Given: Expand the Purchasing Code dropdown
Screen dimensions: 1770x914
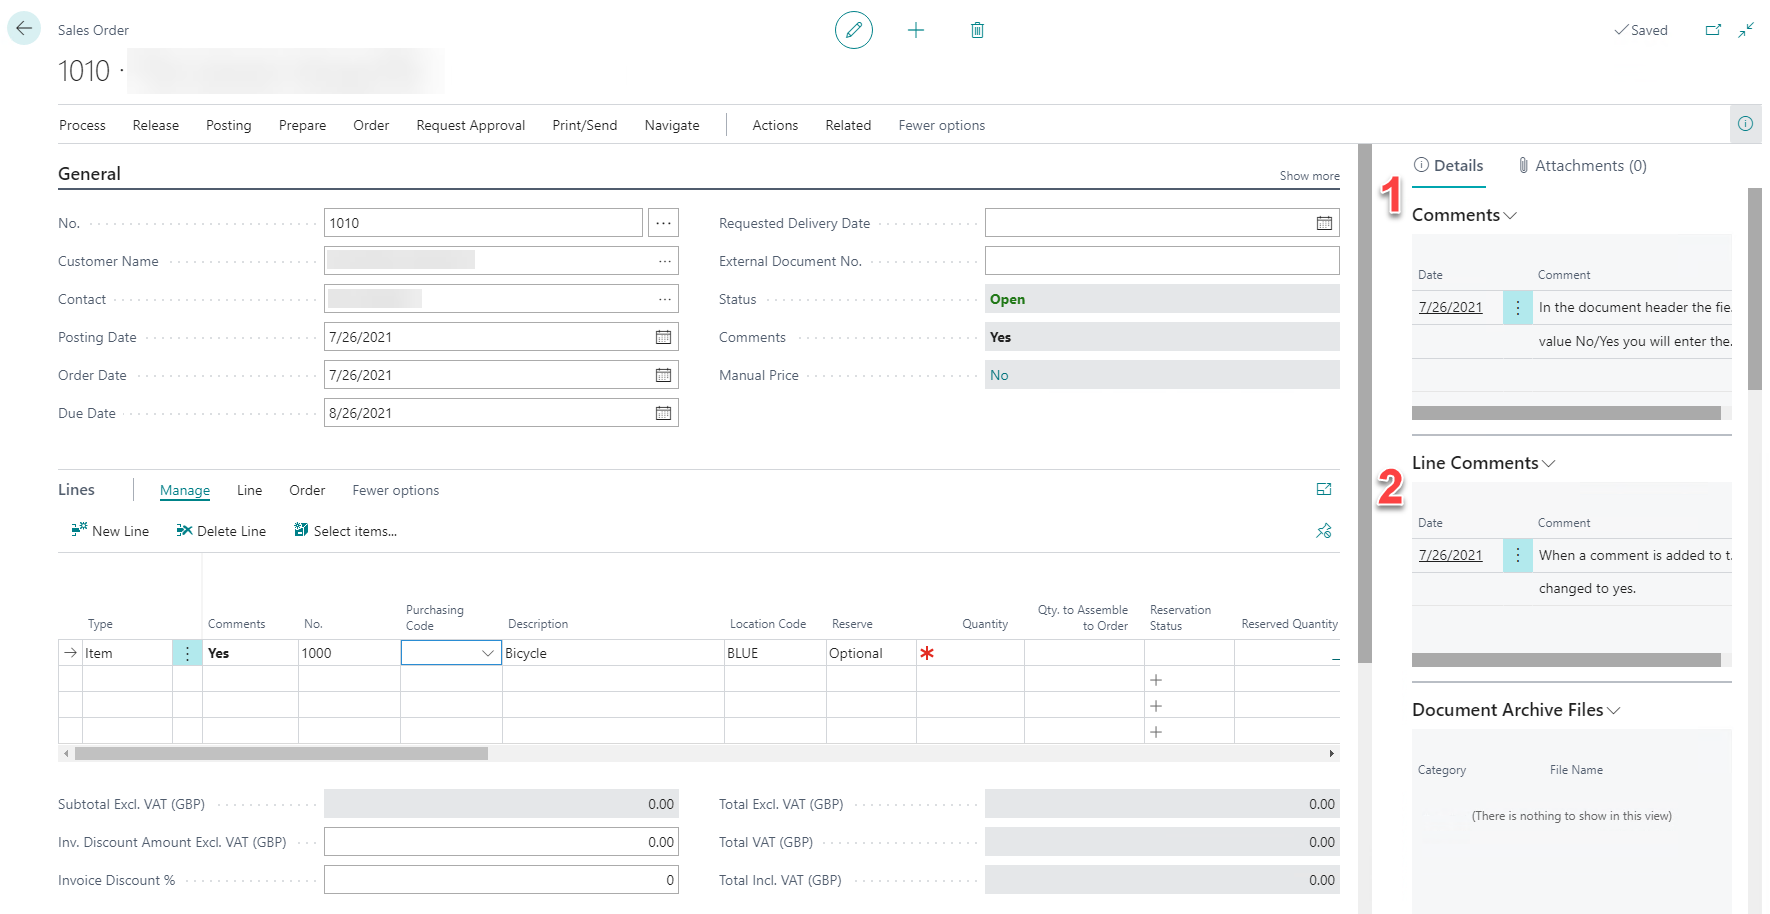Looking at the screenshot, I should (x=488, y=653).
